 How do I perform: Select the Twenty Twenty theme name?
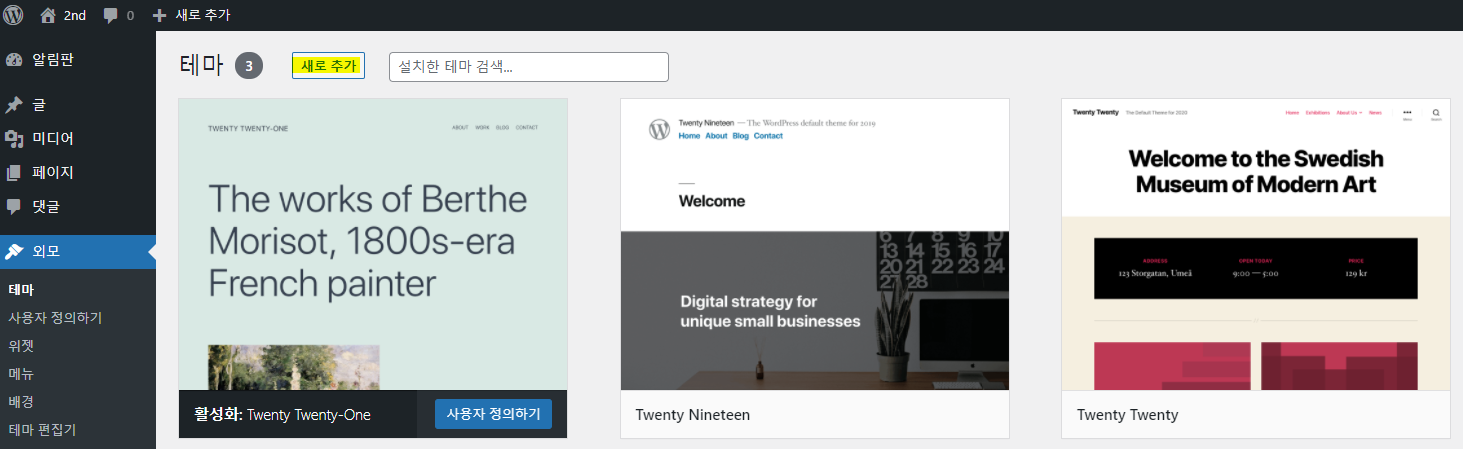point(1128,415)
